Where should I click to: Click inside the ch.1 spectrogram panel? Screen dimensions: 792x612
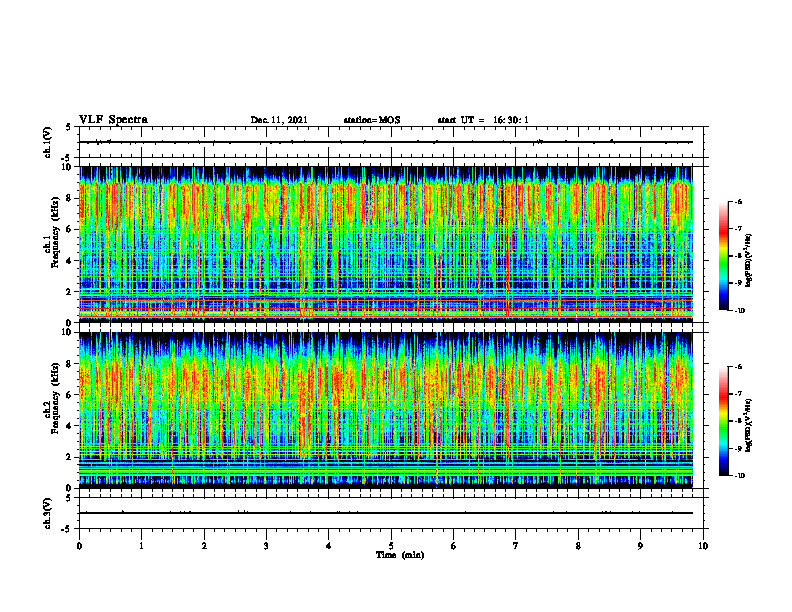385,244
